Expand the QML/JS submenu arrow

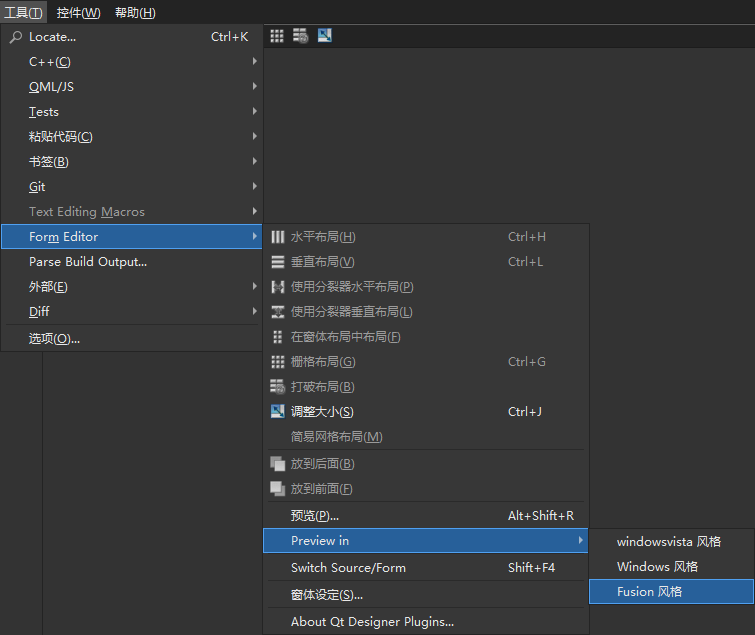click(x=255, y=86)
